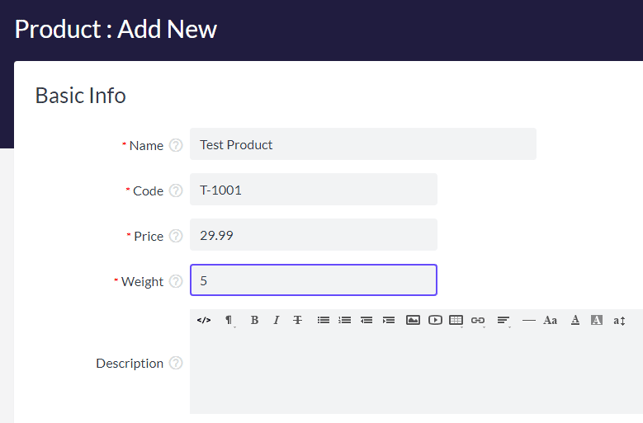Apply strikethrough formatting to text
The height and width of the screenshot is (423, 643).
pyautogui.click(x=297, y=320)
